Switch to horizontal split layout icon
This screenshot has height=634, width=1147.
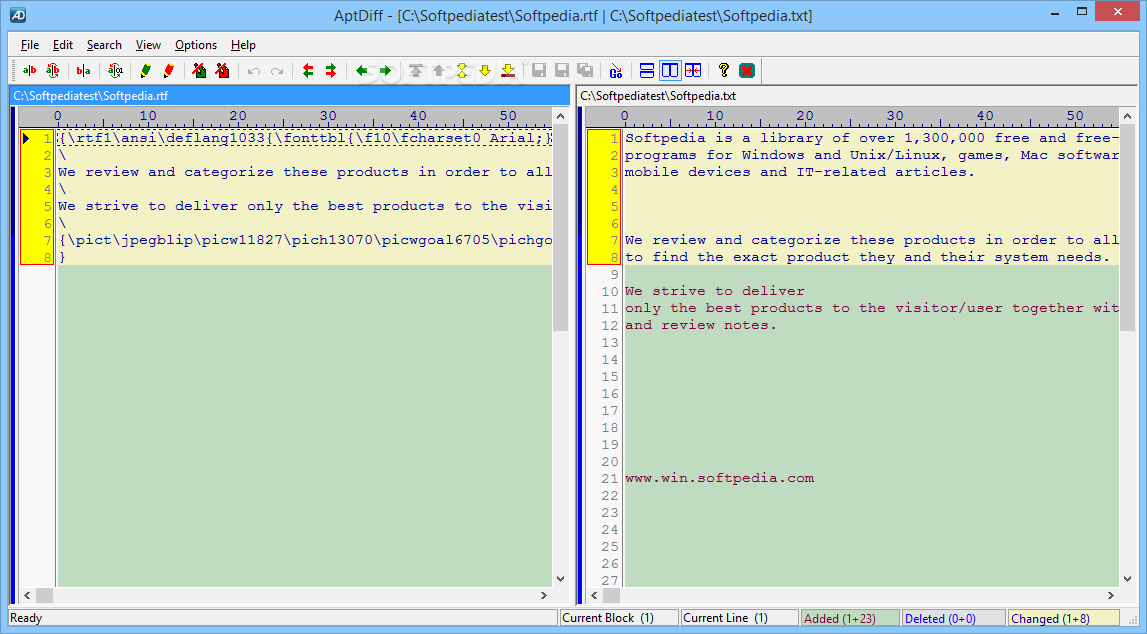coord(647,70)
